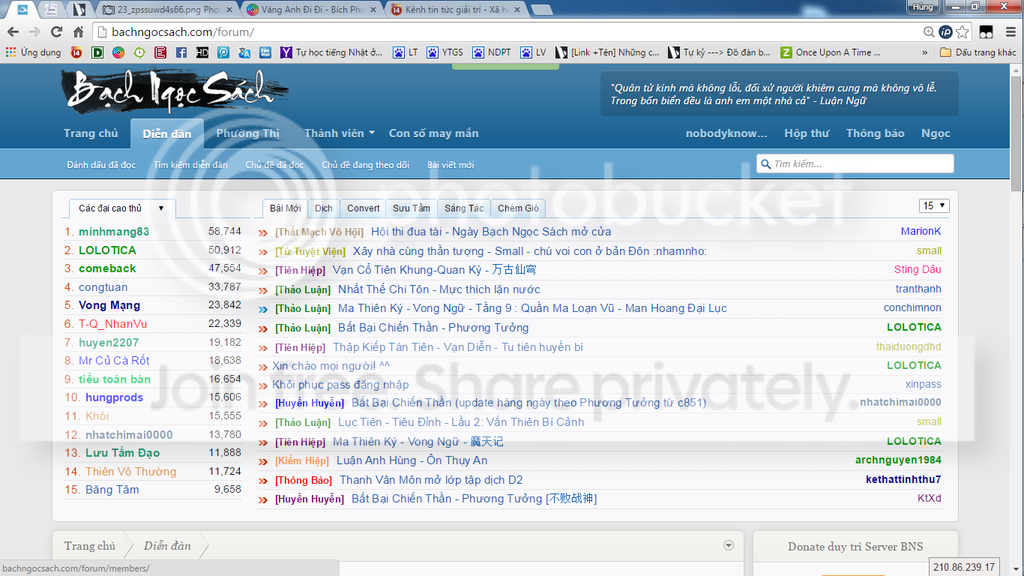The height and width of the screenshot is (576, 1024).
Task: Open the Phường Thị navigation item
Action: (248, 133)
